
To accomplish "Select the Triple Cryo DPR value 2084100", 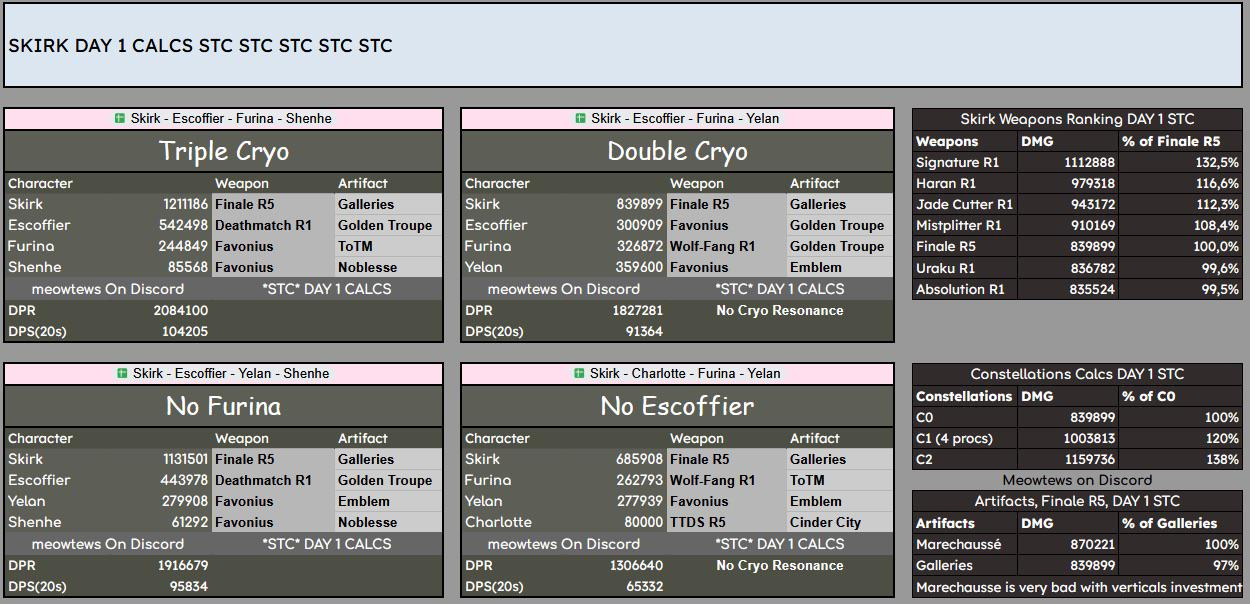I will coord(180,311).
